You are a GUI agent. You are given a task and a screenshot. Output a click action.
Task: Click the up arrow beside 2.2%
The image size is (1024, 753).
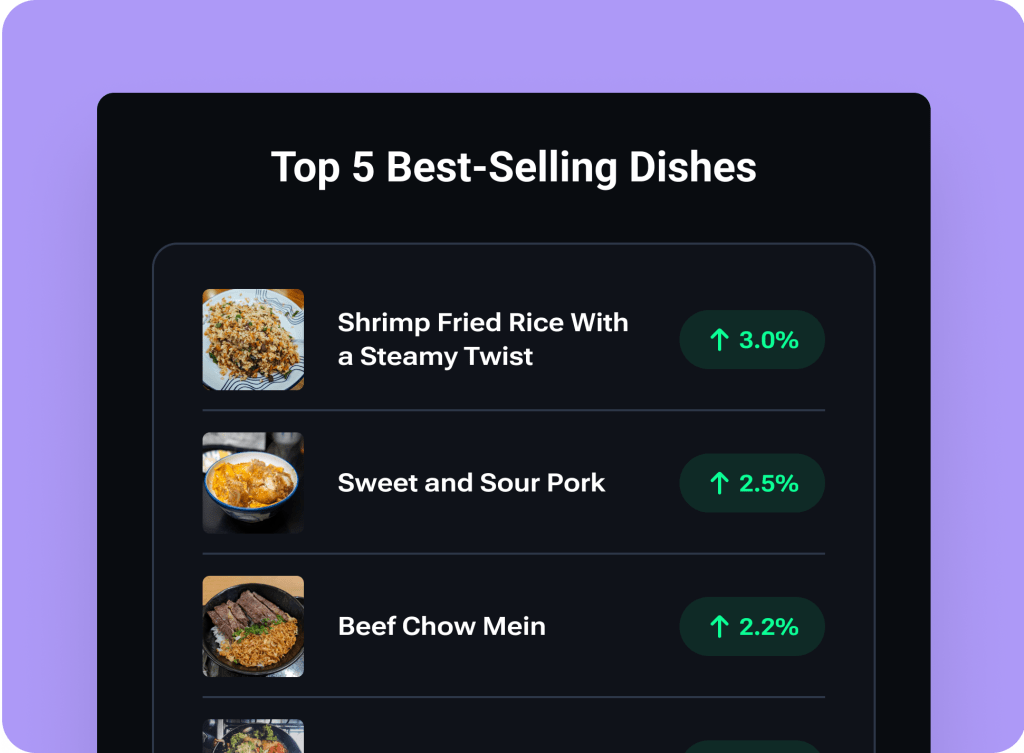point(719,627)
